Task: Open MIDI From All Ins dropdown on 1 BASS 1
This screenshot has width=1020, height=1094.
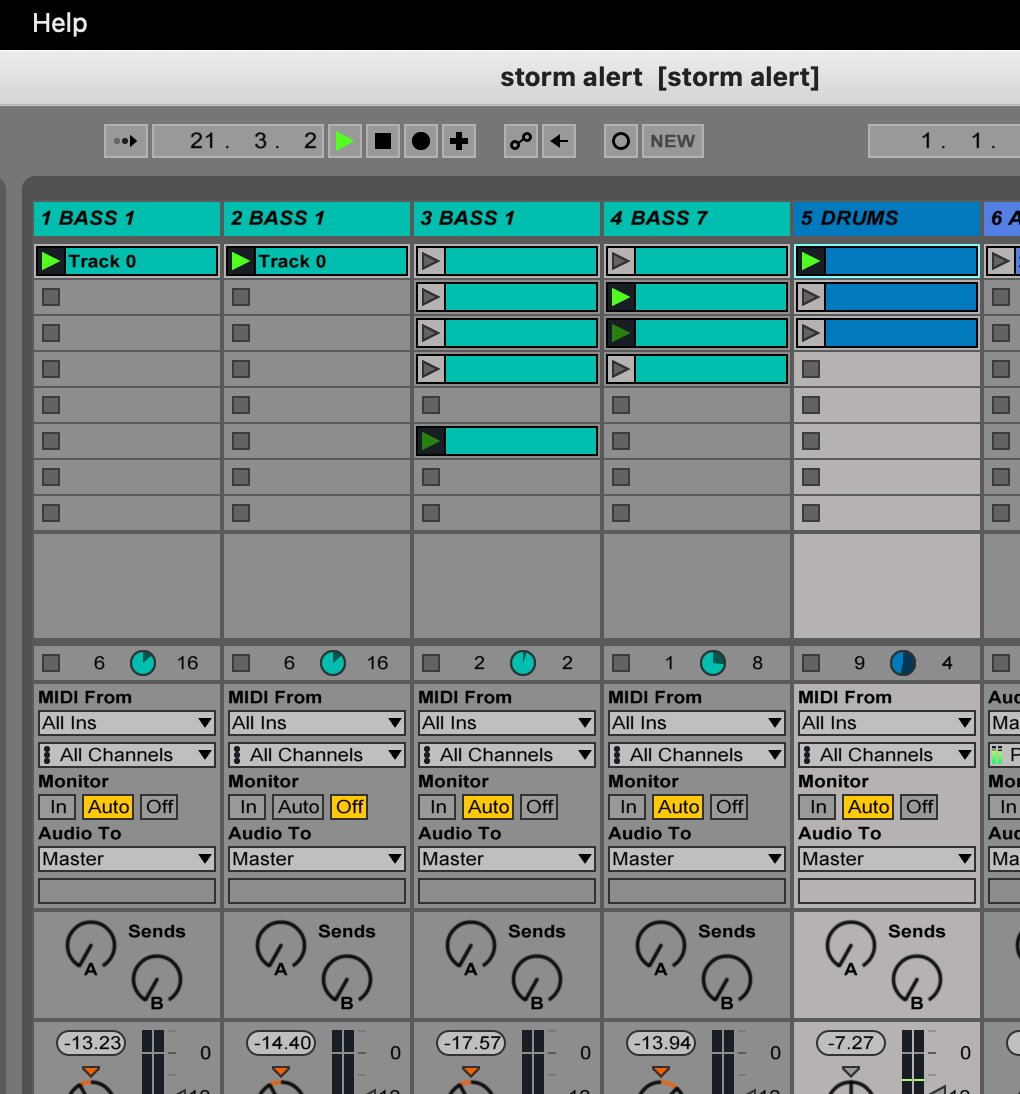Action: click(127, 723)
